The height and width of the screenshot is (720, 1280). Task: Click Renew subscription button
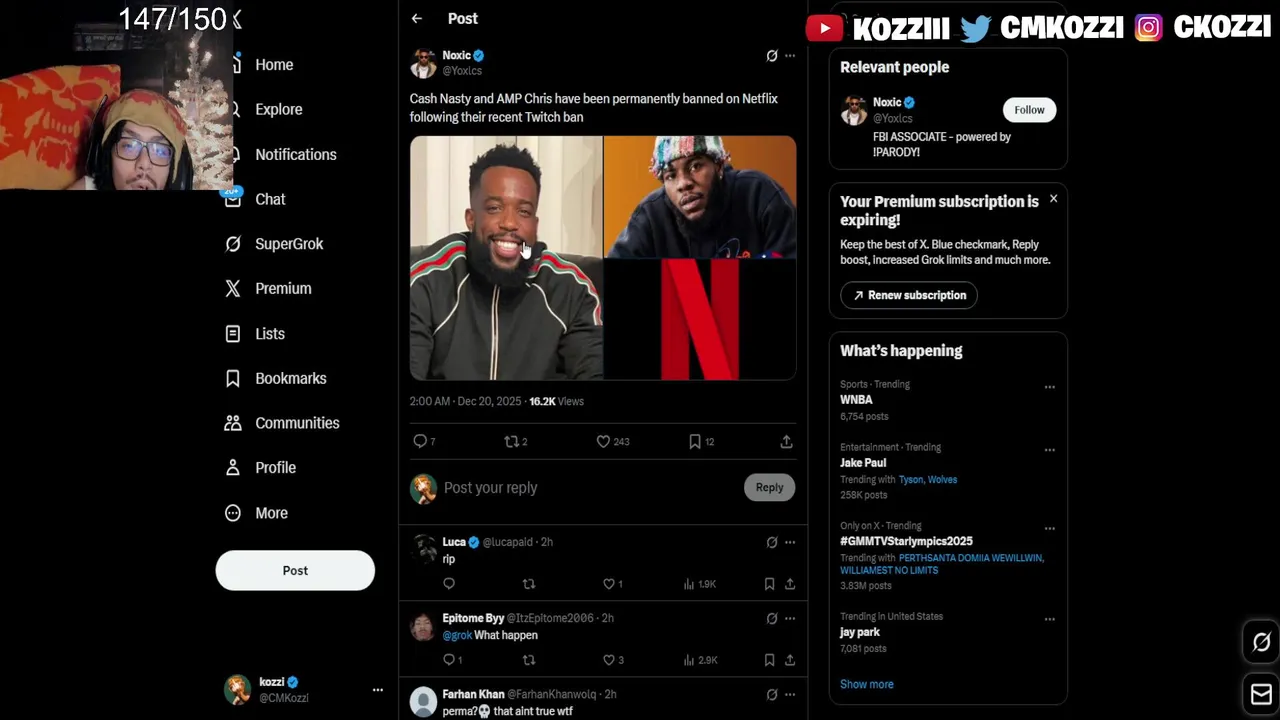pyautogui.click(x=909, y=295)
